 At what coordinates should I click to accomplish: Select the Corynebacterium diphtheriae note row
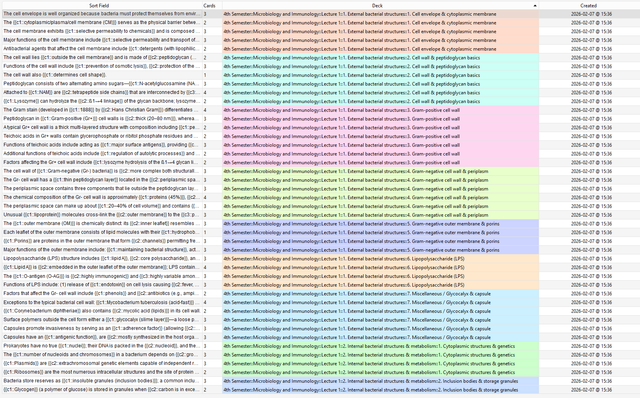tap(320, 311)
